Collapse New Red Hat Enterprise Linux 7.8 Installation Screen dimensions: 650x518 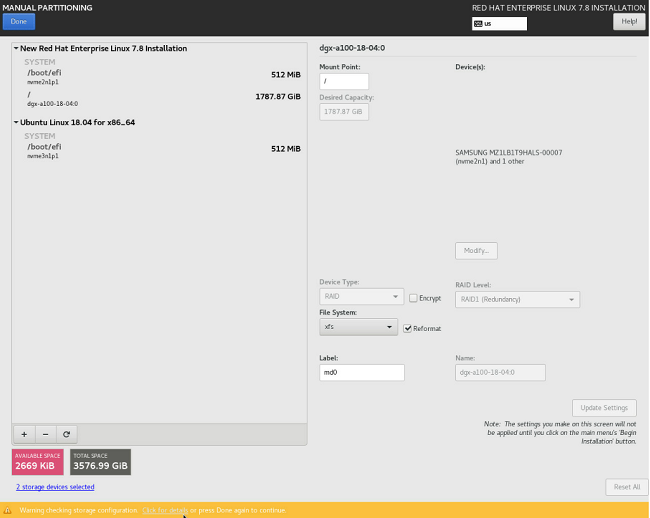click(x=17, y=48)
